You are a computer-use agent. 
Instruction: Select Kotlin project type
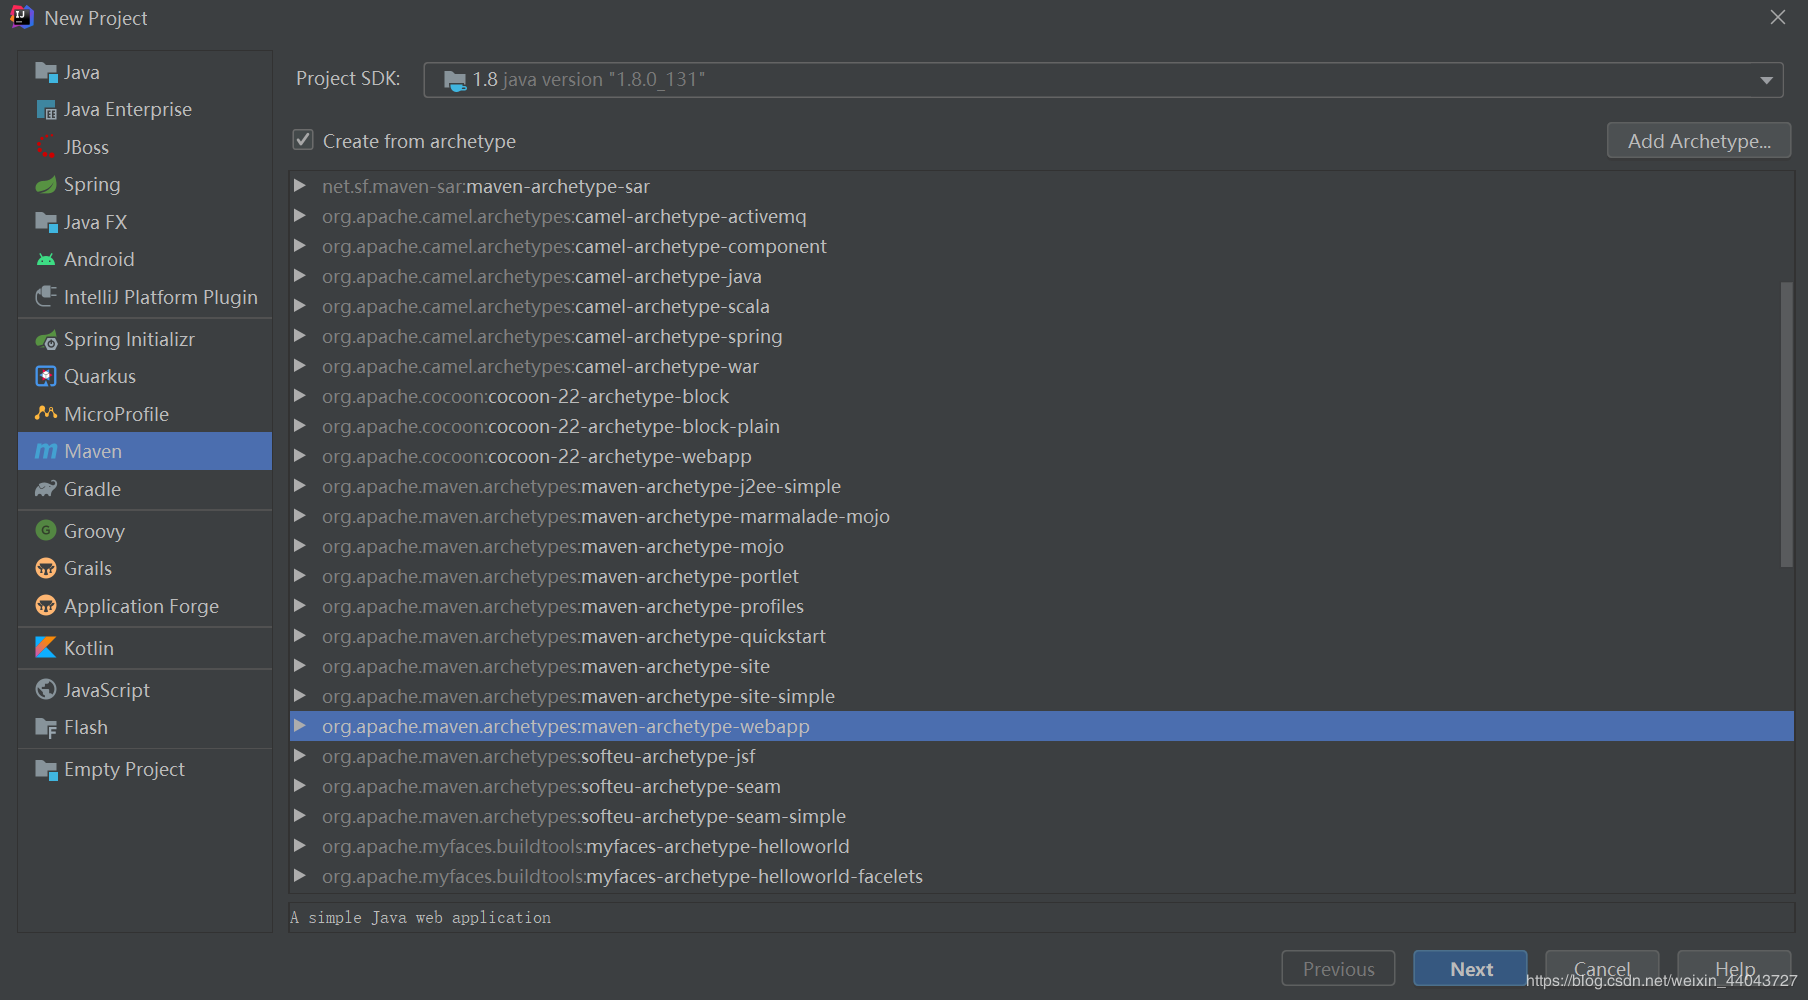[145, 648]
